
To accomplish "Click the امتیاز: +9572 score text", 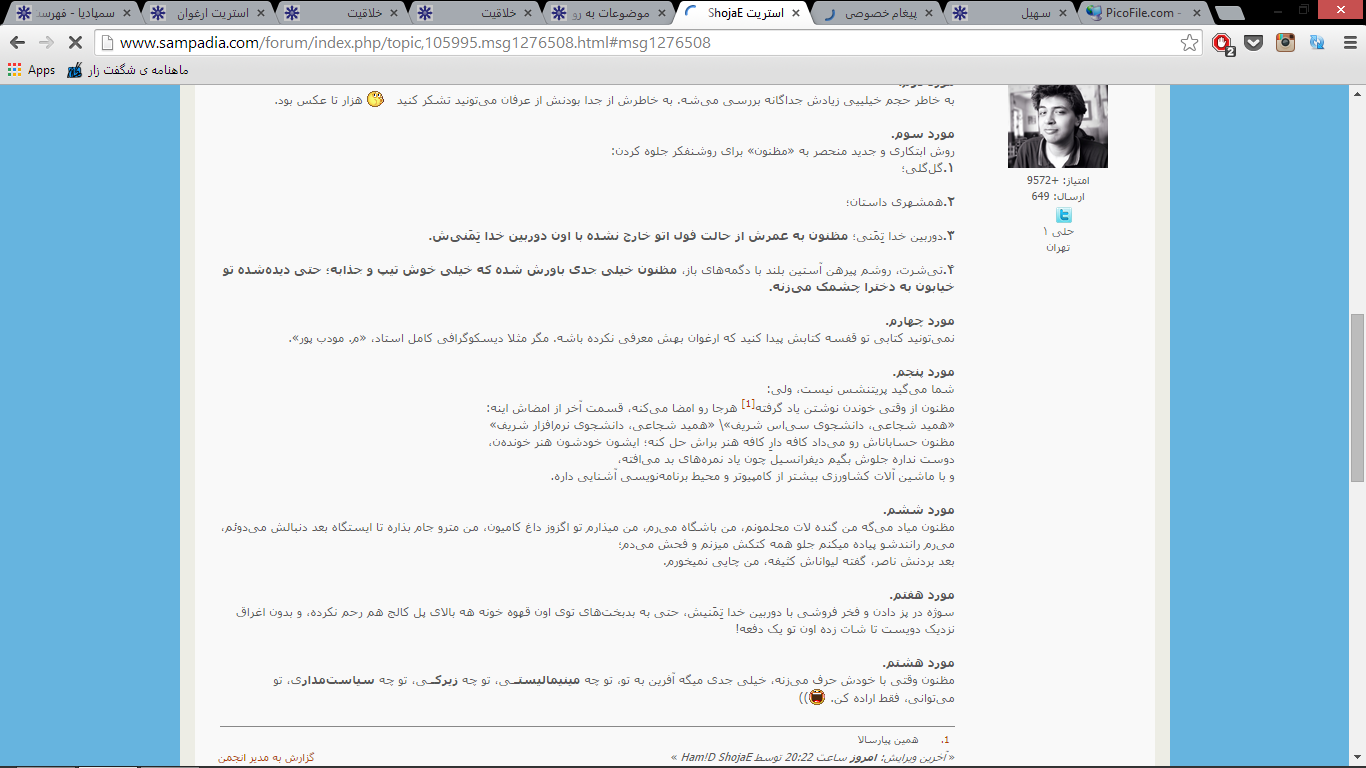I will point(1058,181).
